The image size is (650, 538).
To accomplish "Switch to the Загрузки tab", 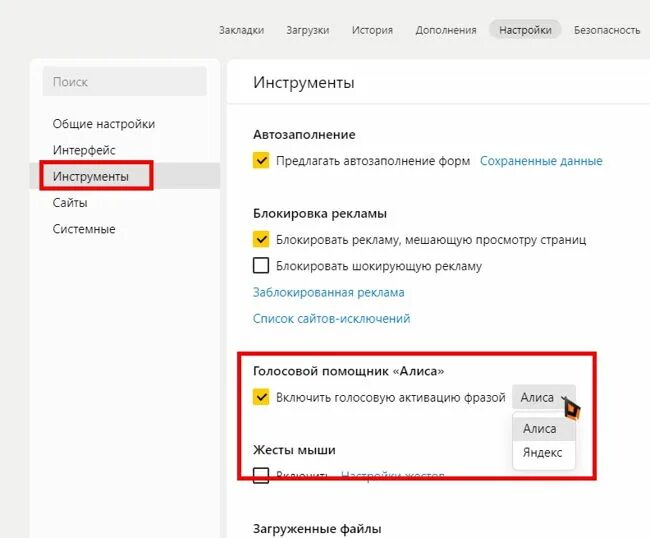I will [x=308, y=30].
